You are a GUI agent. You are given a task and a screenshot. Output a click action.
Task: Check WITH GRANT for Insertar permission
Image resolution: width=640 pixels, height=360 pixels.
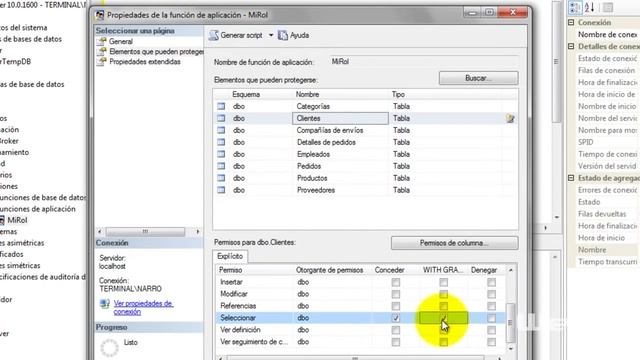[x=443, y=282]
